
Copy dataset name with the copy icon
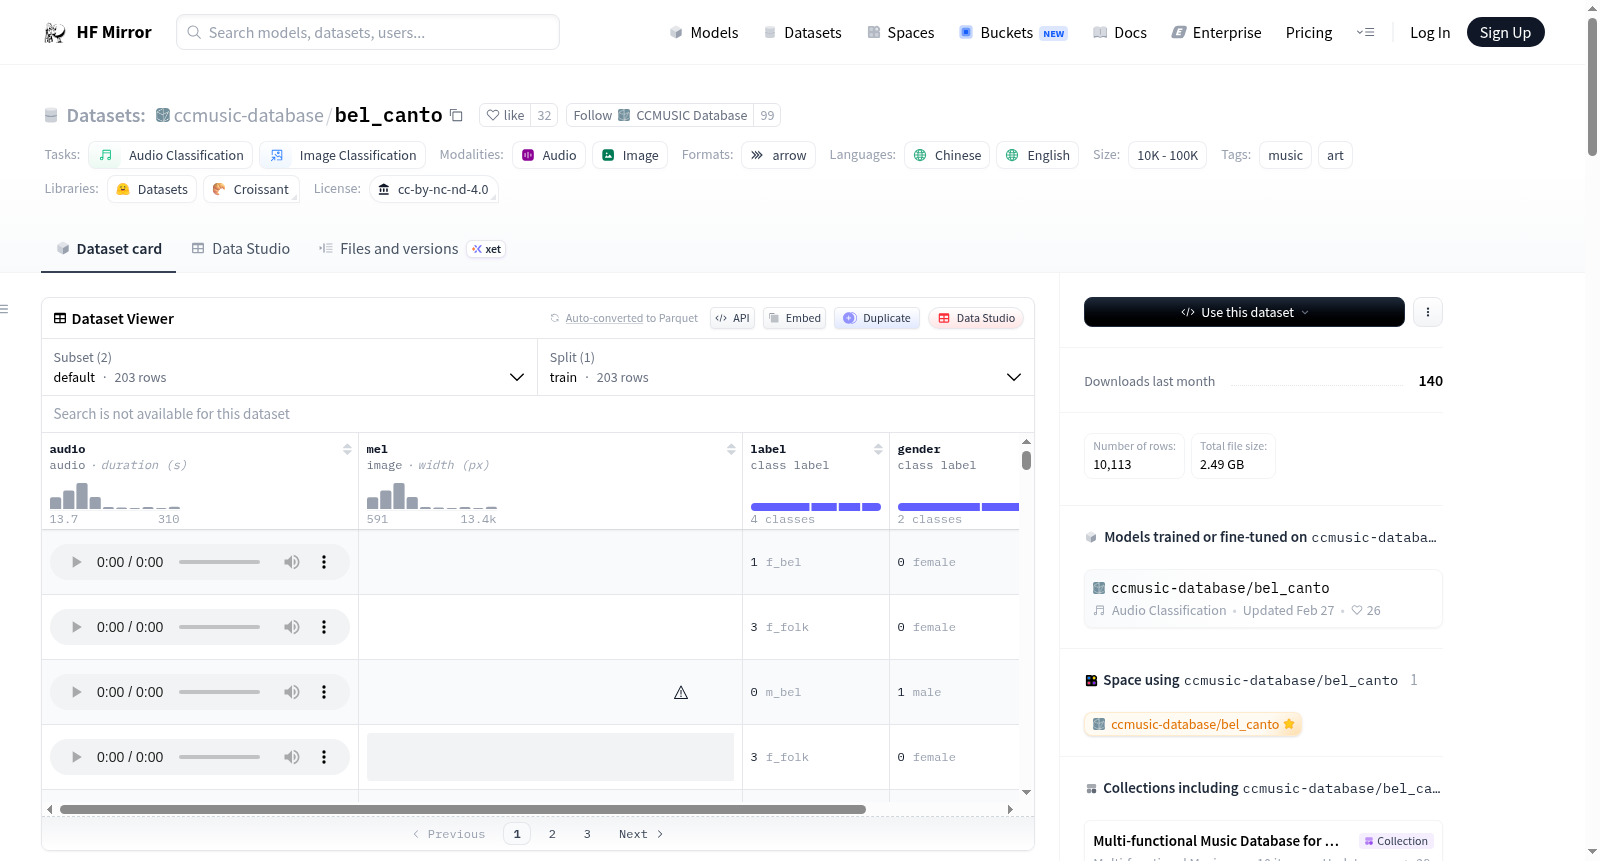[456, 115]
